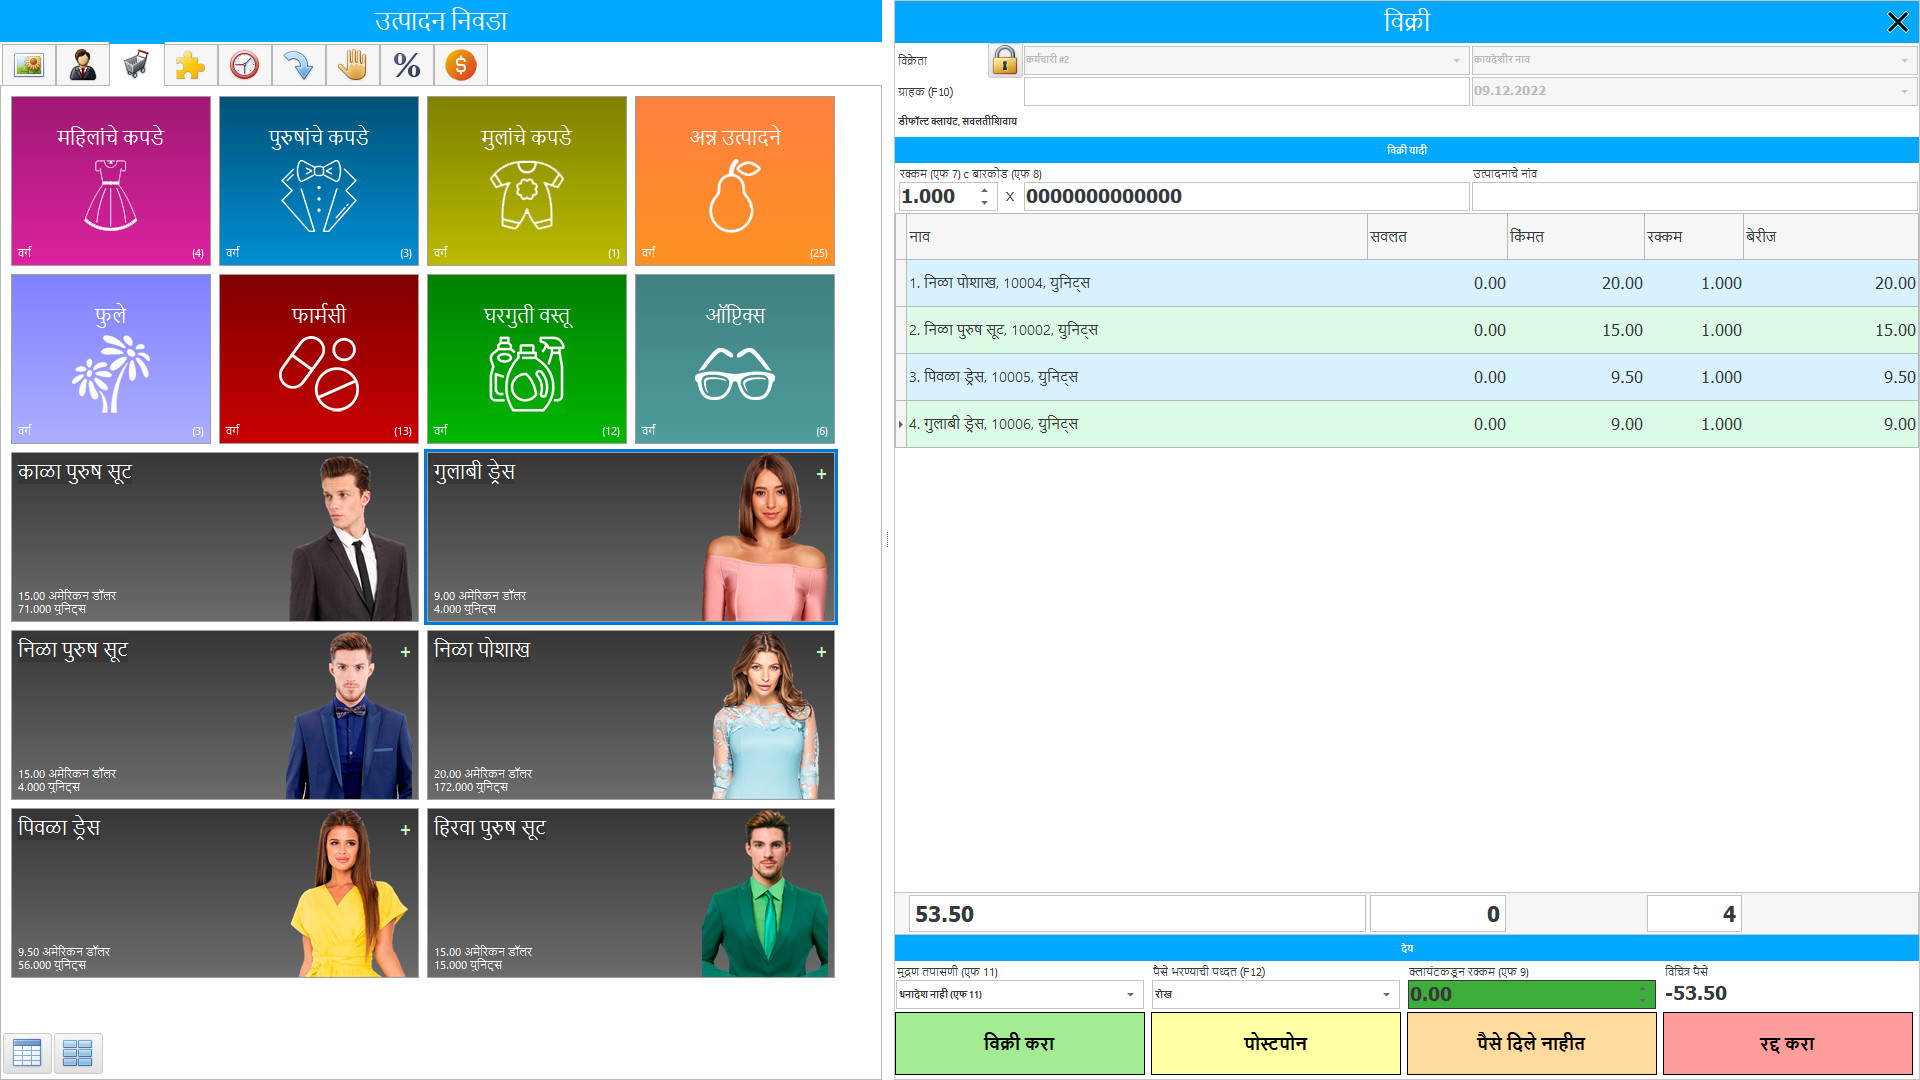
Task: Open the picture tab with sunflower icon
Action: point(29,66)
